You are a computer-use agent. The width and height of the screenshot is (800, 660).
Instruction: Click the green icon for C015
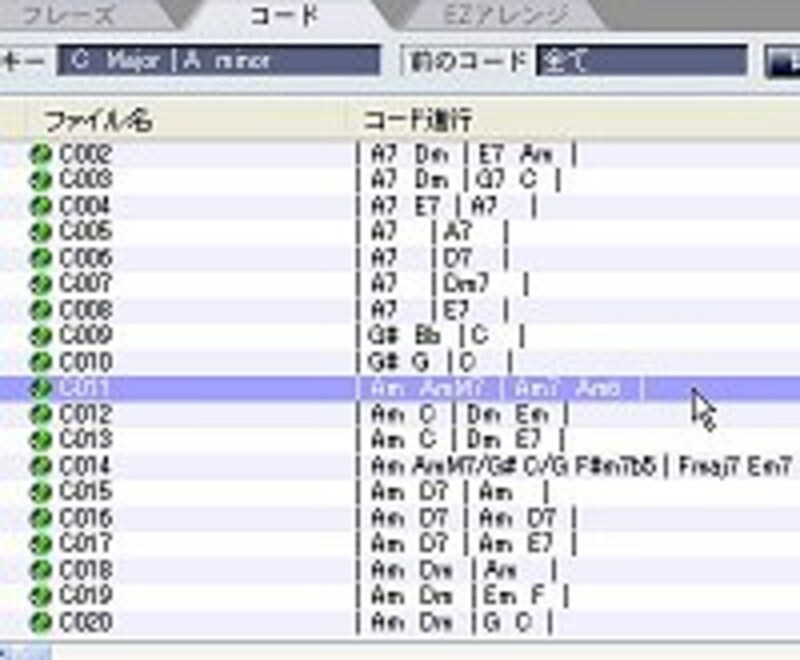pos(40,492)
